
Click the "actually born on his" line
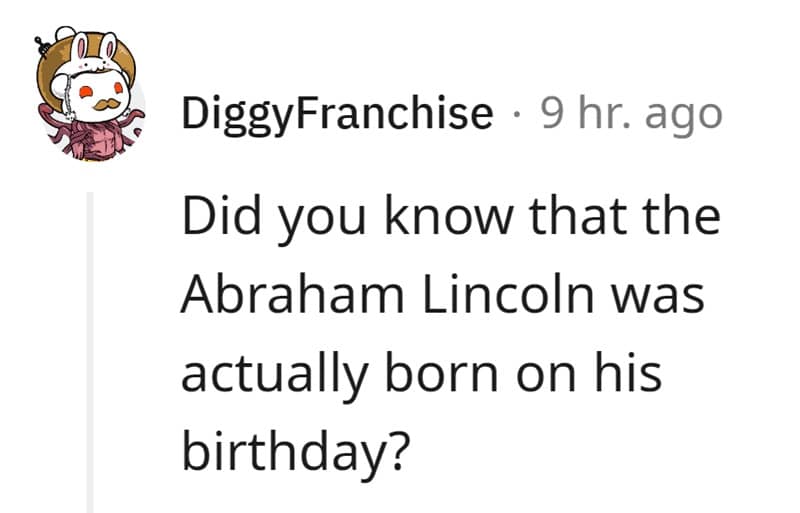[x=421, y=373]
